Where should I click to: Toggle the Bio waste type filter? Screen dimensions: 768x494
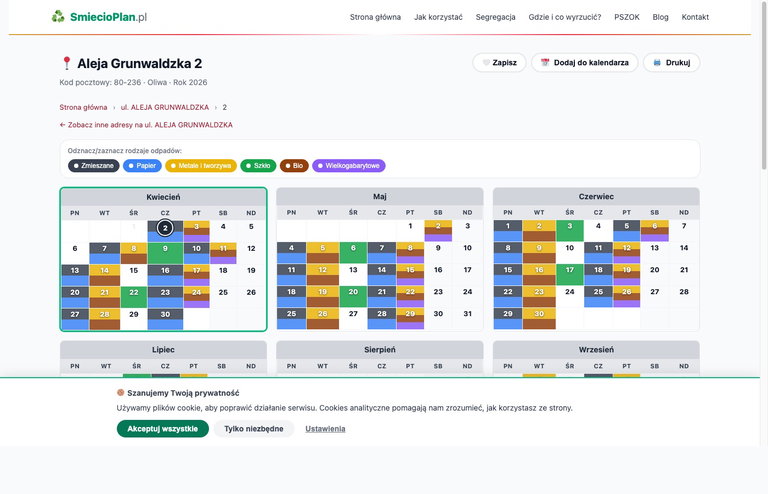[294, 166]
